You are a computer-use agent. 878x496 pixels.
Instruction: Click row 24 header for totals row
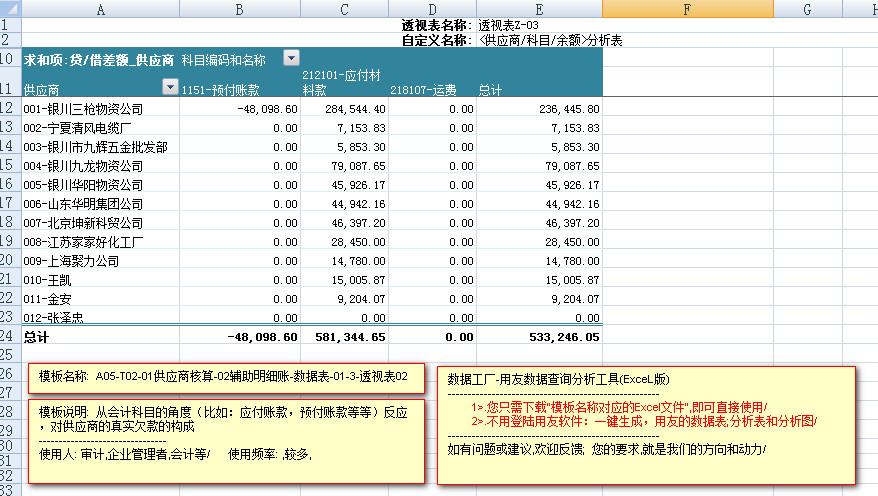(9, 336)
